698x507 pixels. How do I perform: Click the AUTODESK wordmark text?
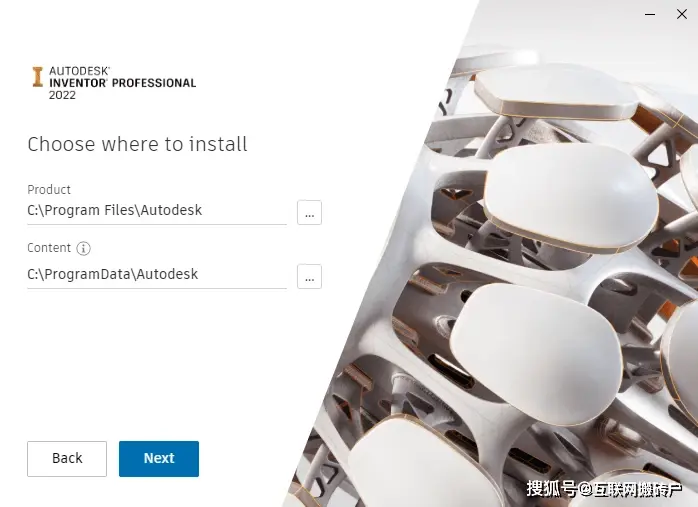79,71
